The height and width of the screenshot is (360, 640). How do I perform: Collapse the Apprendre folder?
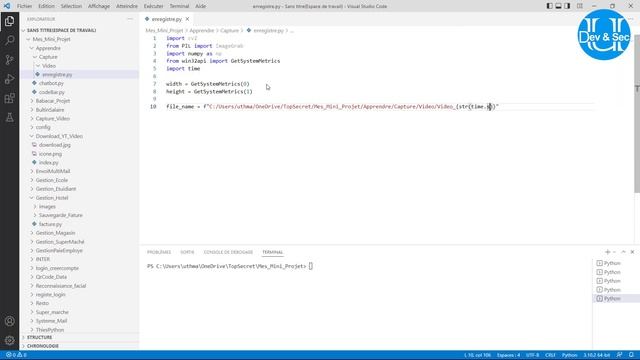click(48, 48)
